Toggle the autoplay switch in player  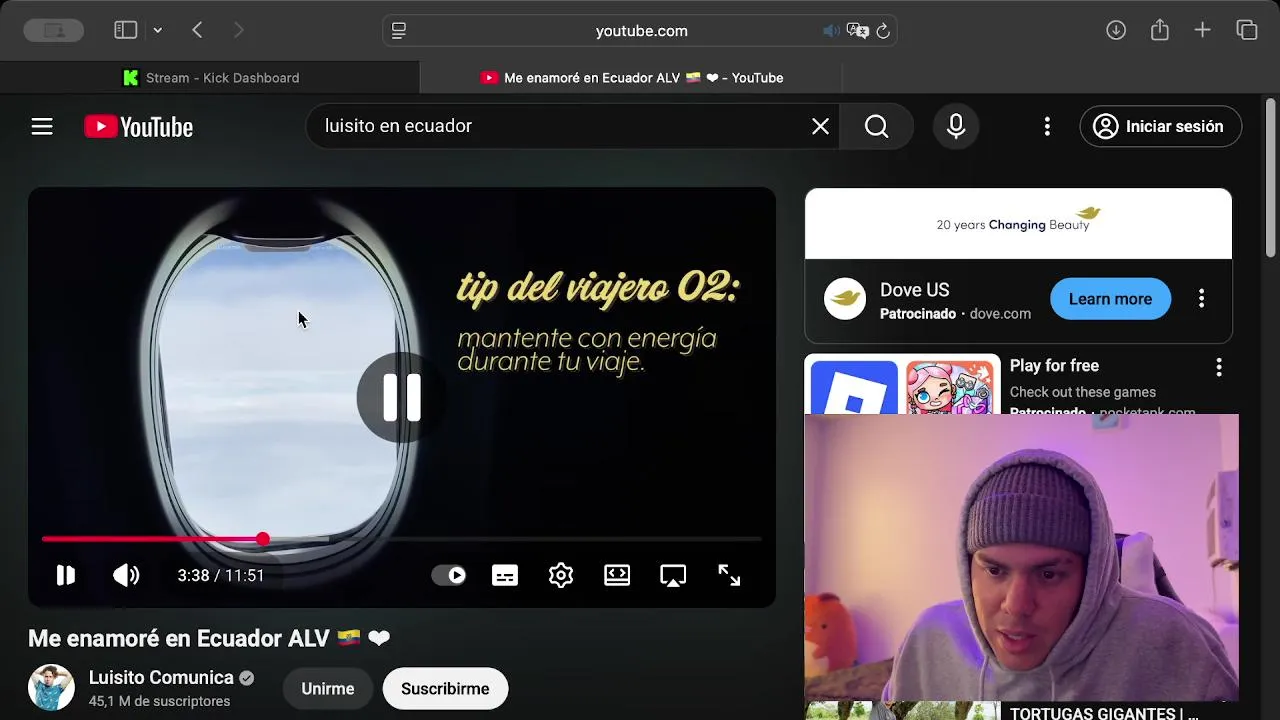tap(449, 575)
